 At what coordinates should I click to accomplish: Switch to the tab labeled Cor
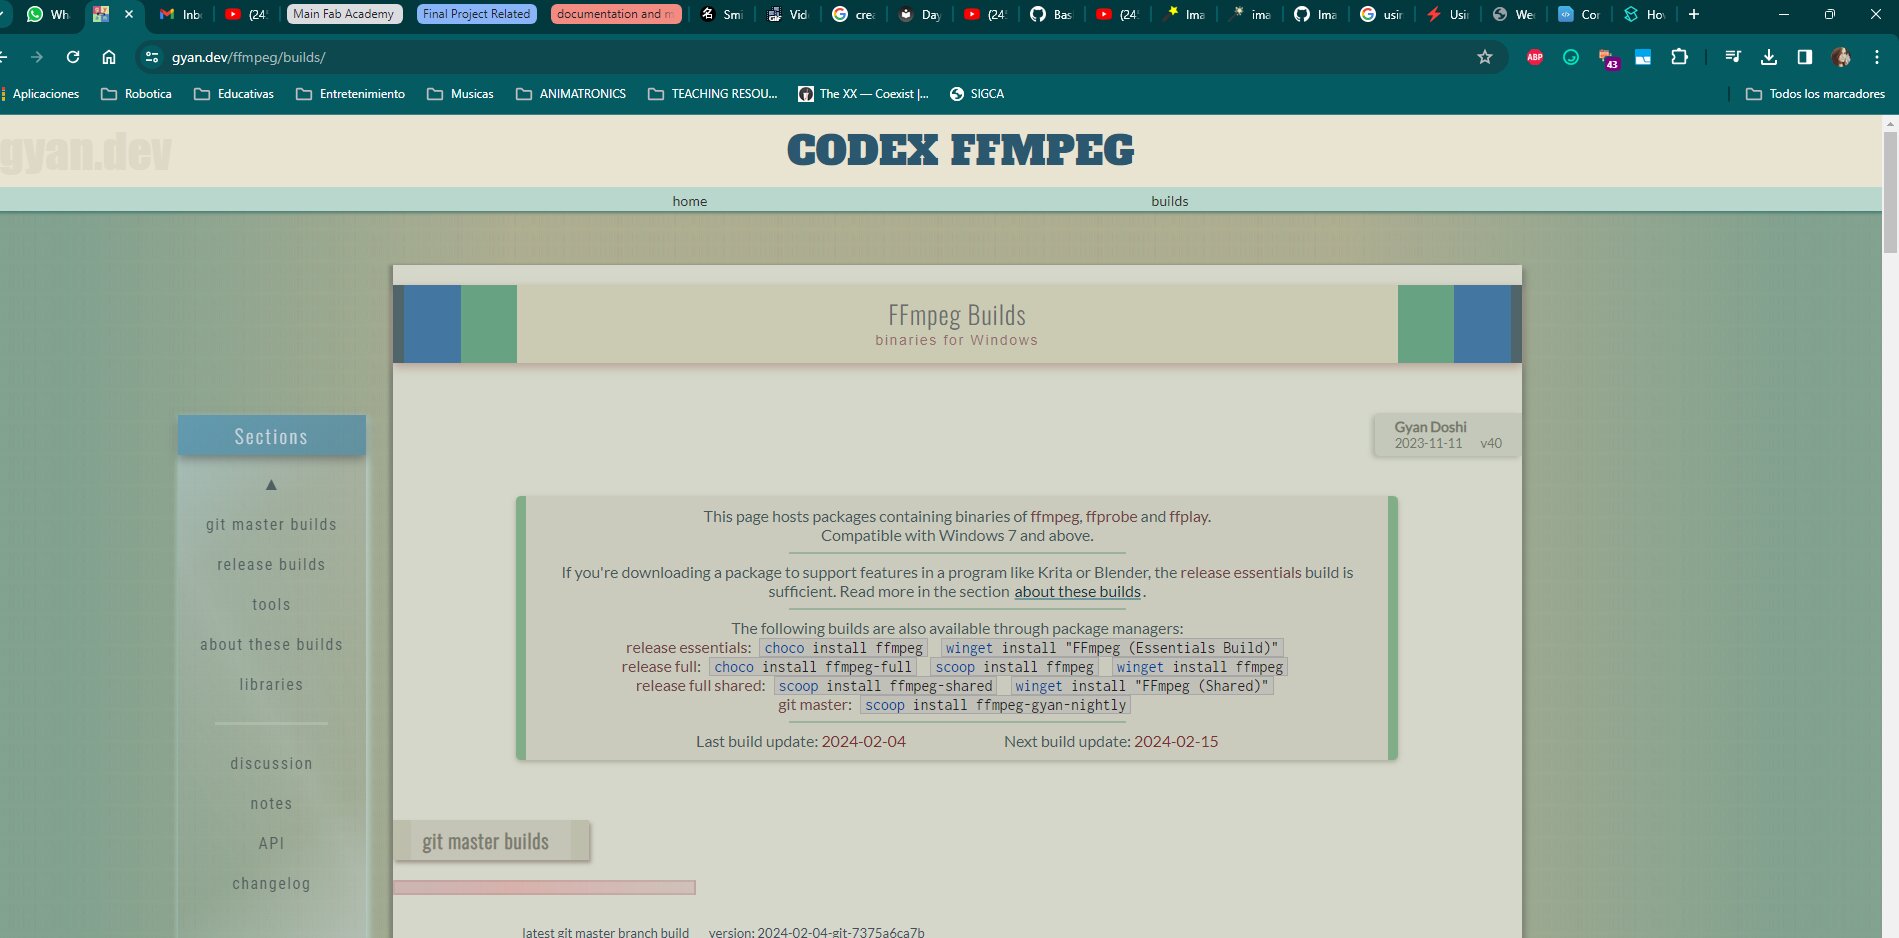point(1579,14)
